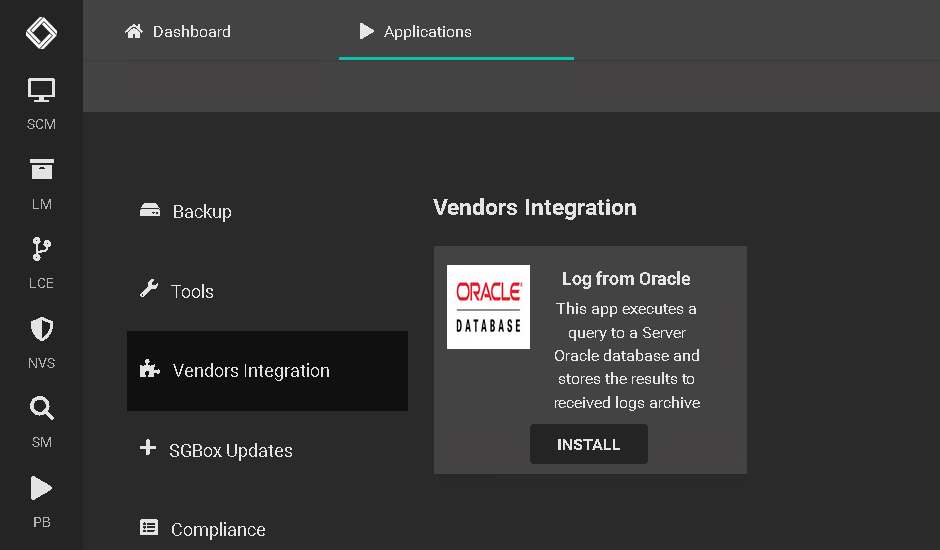Click the Compliance list icon
The width and height of the screenshot is (940, 550).
149,527
